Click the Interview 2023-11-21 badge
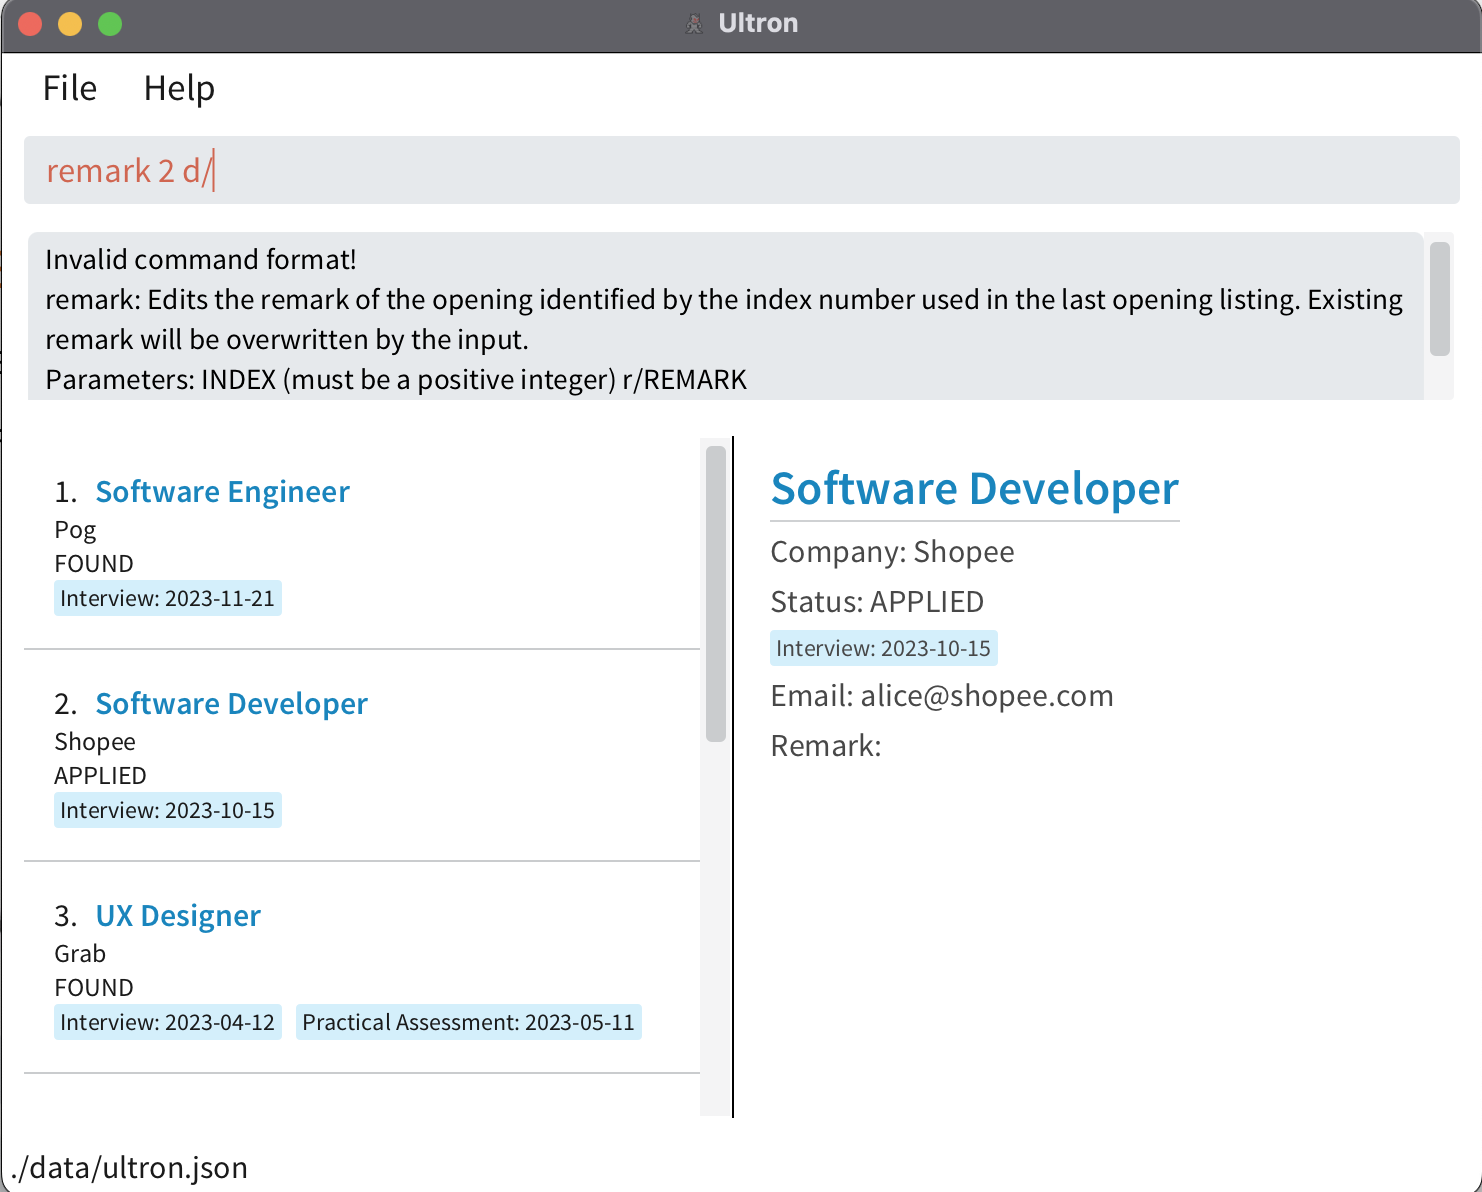 coord(167,597)
